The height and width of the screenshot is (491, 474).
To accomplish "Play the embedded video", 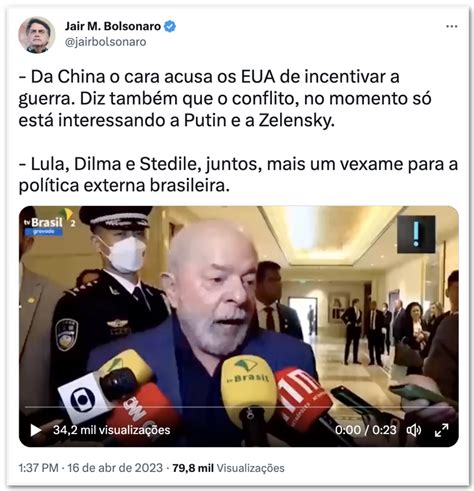I will 36,430.
